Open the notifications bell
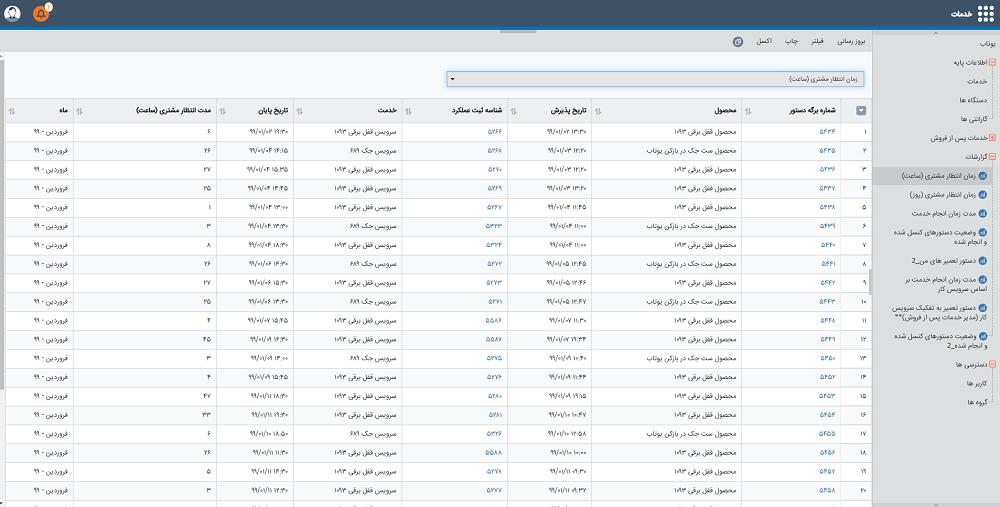The image size is (1000, 507). coord(41,13)
